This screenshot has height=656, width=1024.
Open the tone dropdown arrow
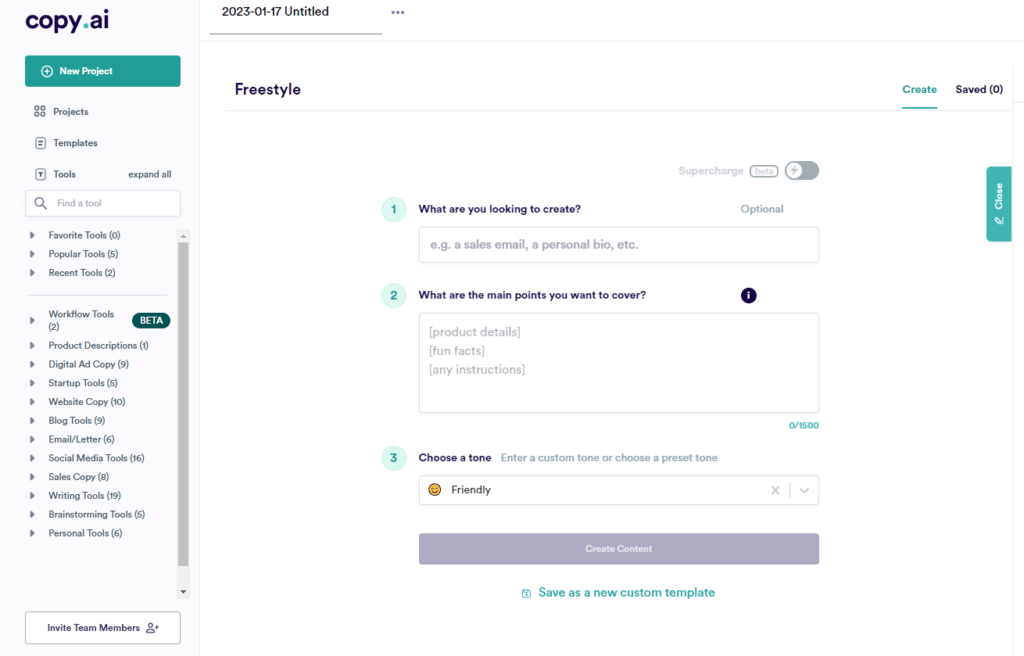coord(804,490)
